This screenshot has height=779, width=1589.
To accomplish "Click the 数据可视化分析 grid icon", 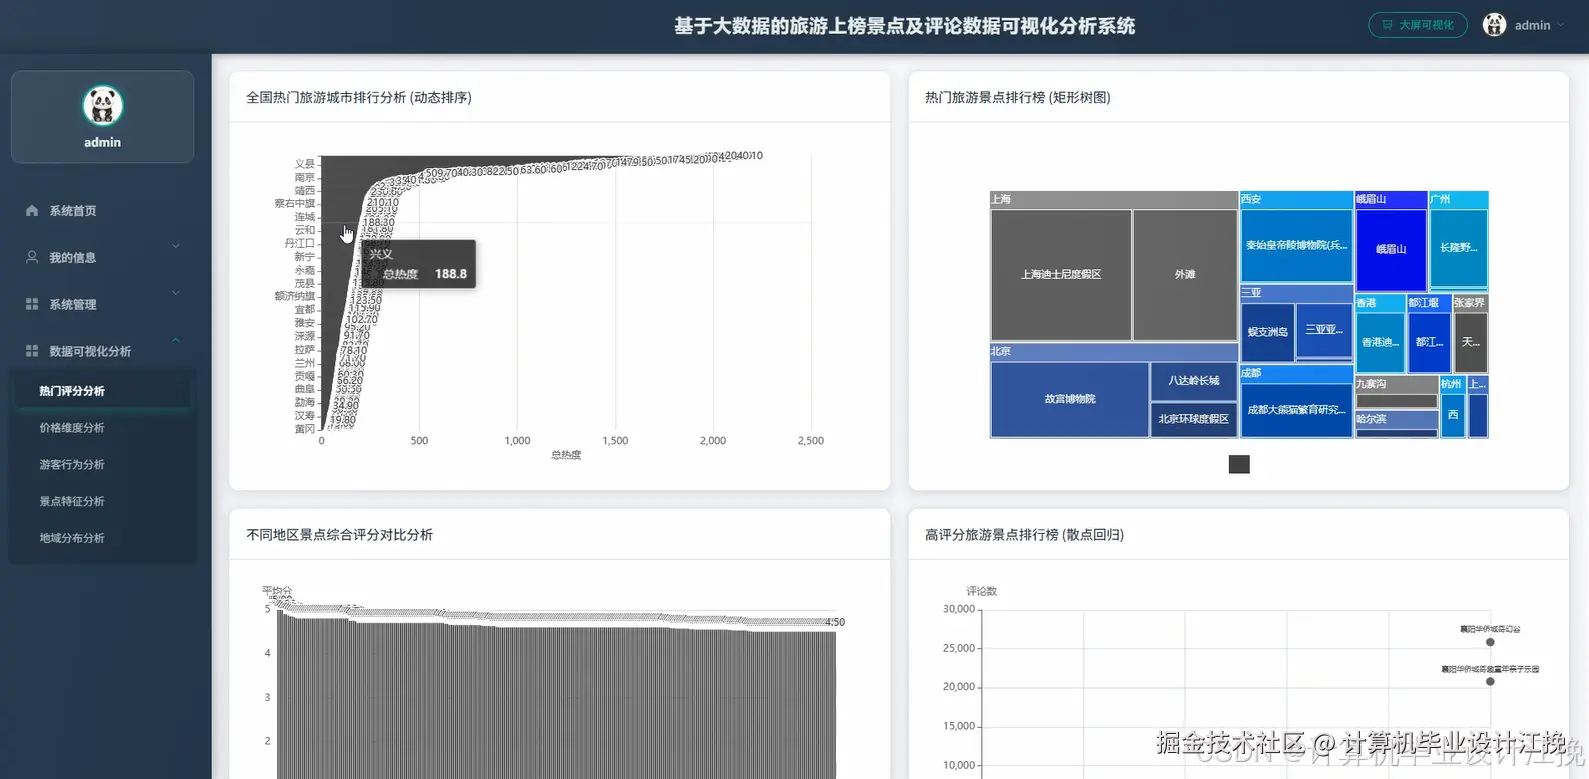I will [x=32, y=351].
